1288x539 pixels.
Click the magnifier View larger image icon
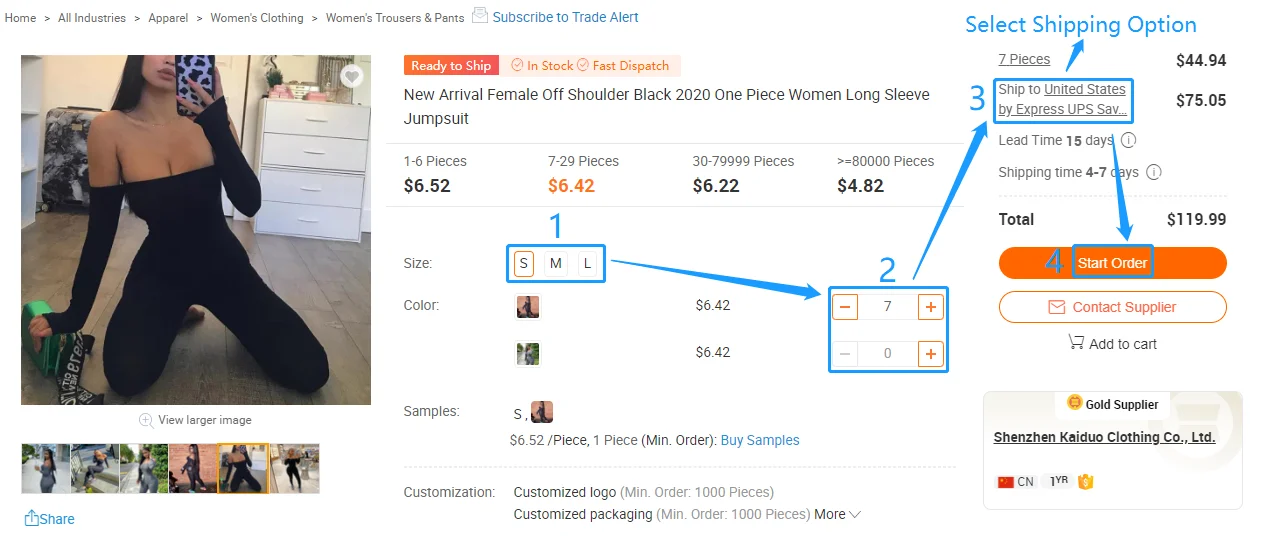coord(146,420)
